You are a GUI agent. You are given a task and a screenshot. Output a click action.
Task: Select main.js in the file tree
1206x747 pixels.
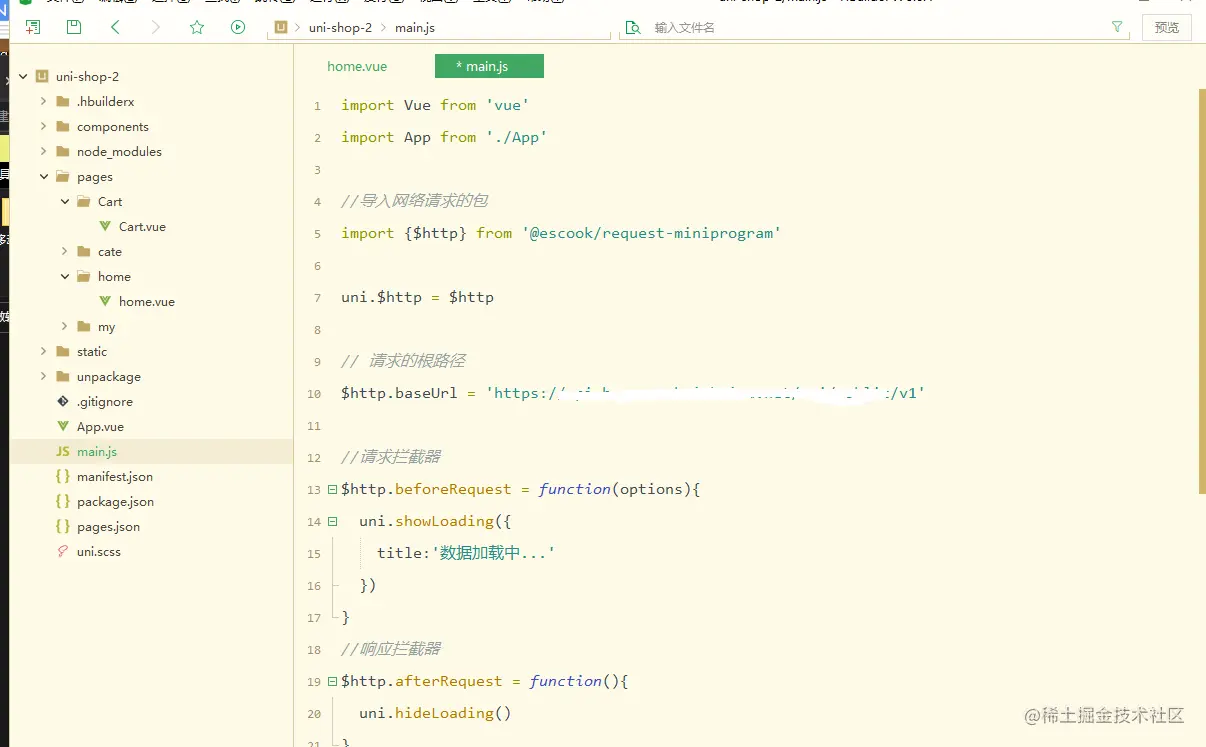click(x=96, y=452)
